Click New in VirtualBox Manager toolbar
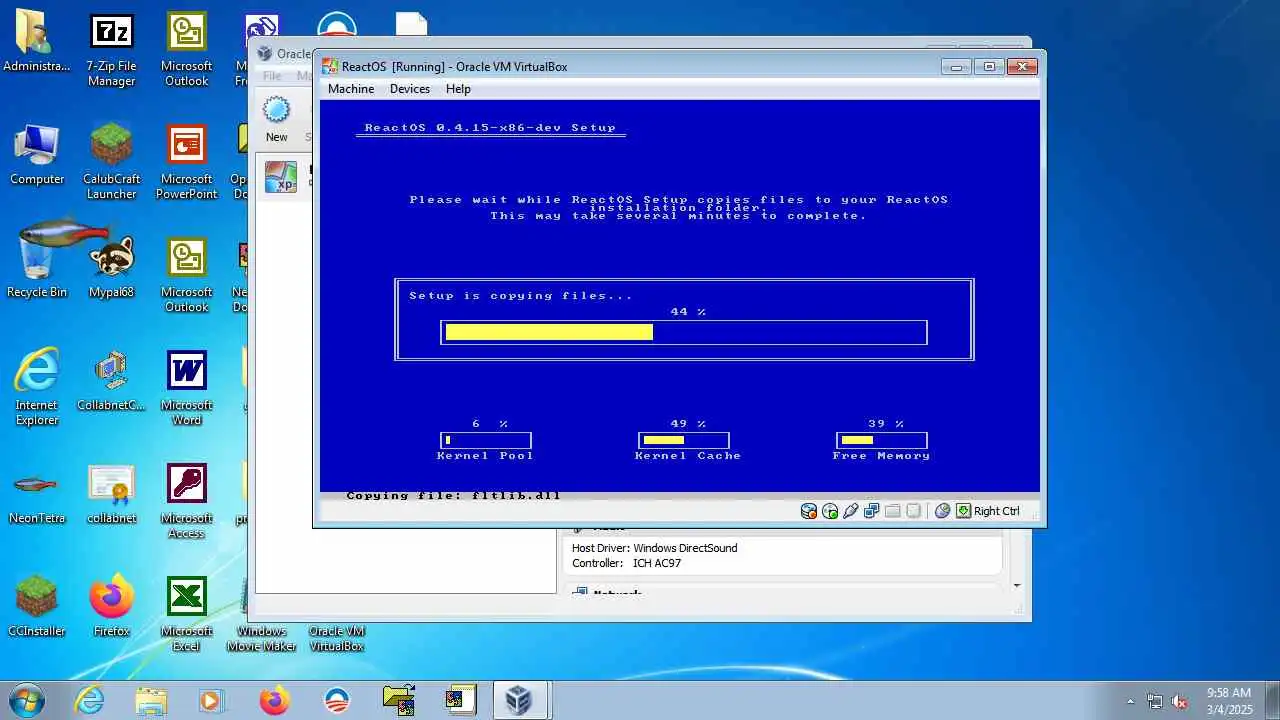The image size is (1280, 720). click(277, 118)
